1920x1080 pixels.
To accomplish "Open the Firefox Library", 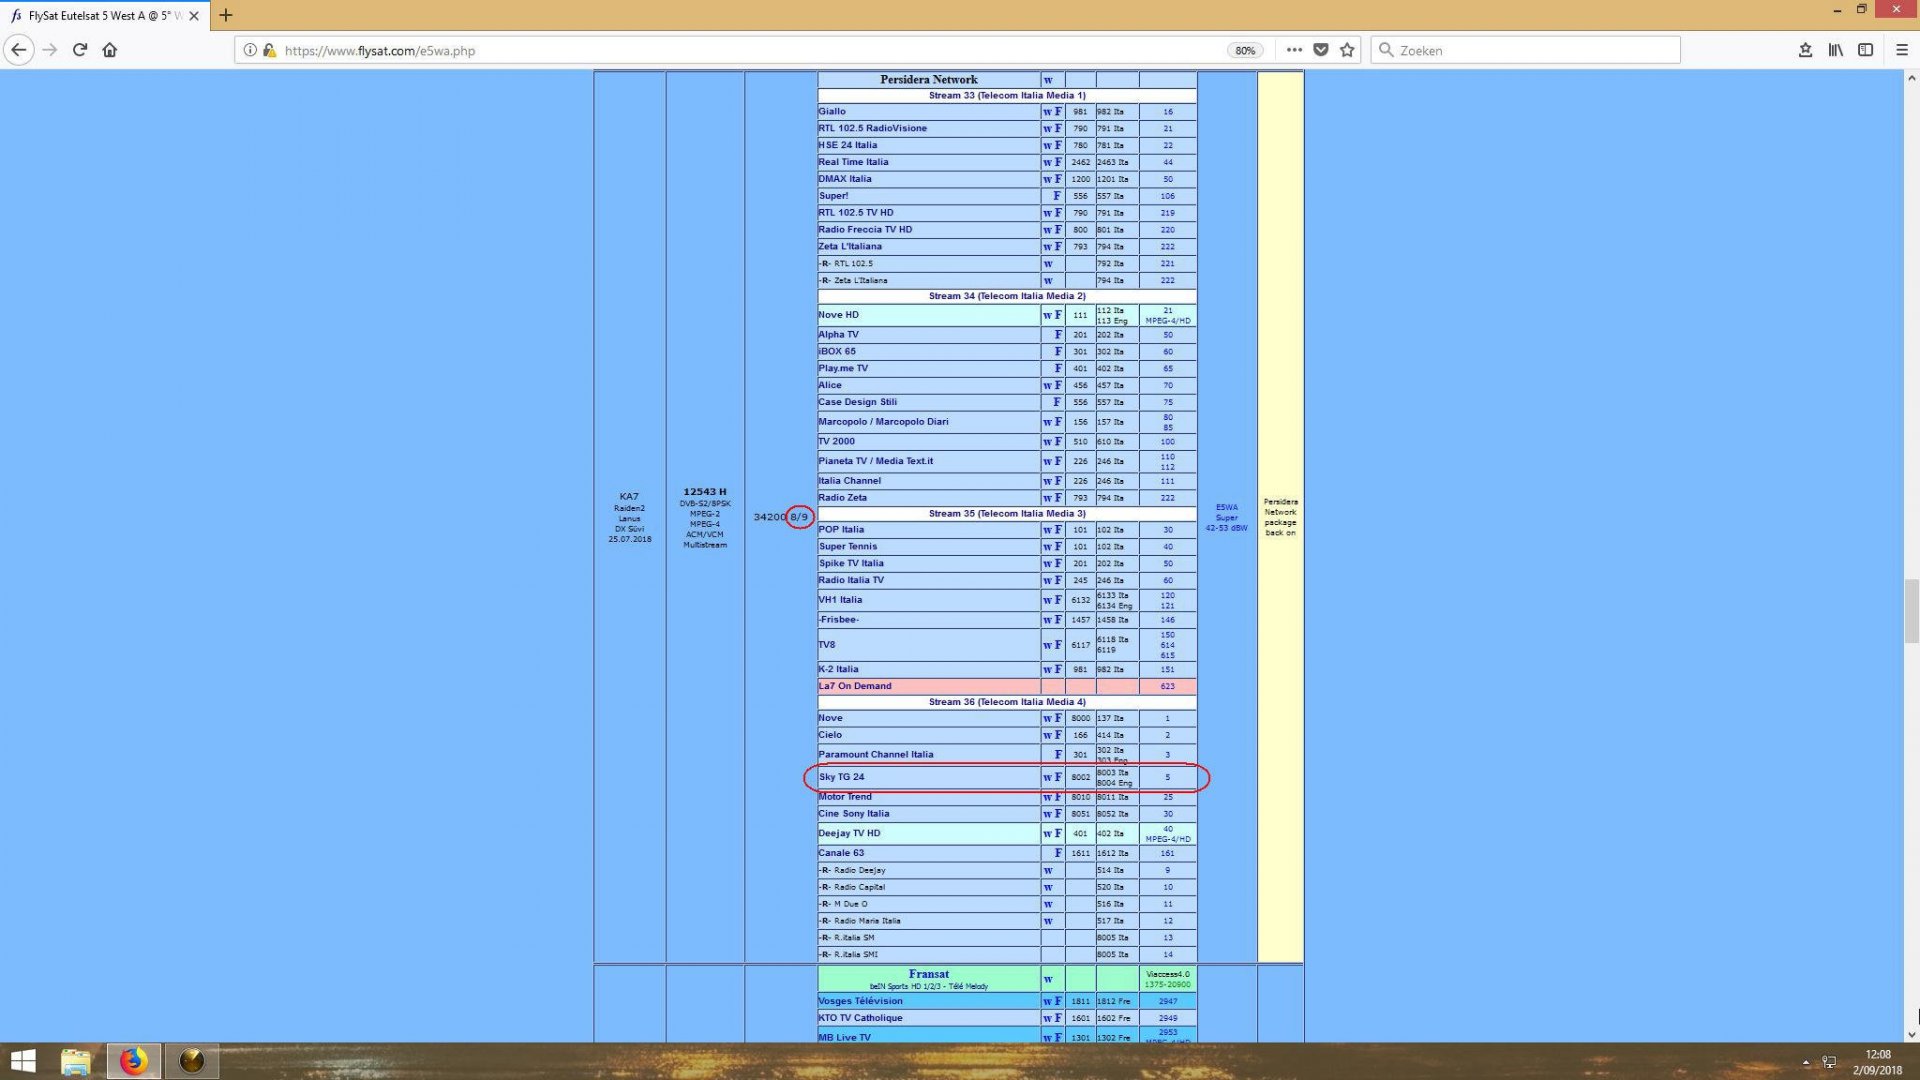I will (1835, 50).
